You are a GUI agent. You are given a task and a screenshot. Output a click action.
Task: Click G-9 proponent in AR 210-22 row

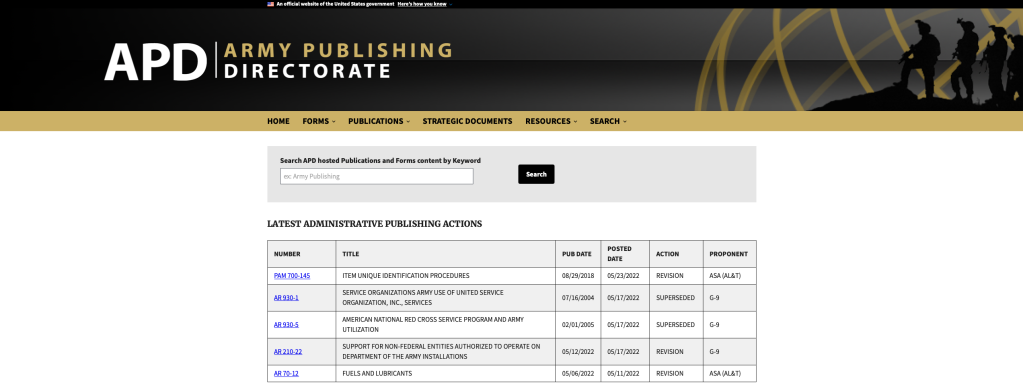pos(729,352)
